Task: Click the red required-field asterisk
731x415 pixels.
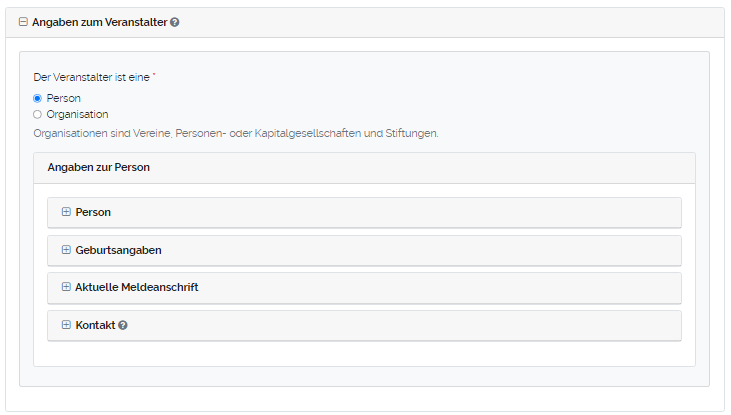Action: [x=154, y=76]
